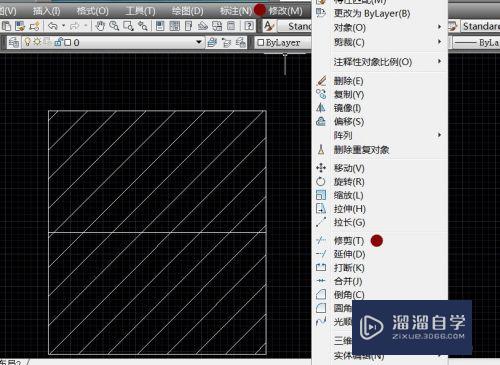
Task: Open the Layer States Manager icon
Action: coord(240,42)
